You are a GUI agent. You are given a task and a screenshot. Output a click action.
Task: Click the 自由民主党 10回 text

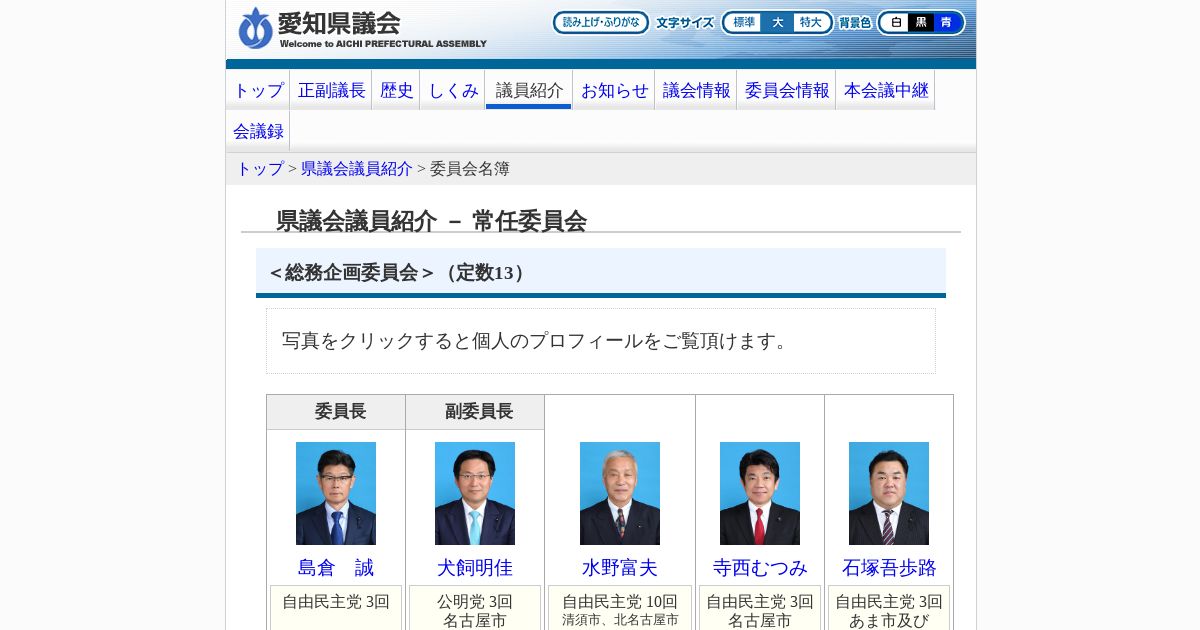620,601
